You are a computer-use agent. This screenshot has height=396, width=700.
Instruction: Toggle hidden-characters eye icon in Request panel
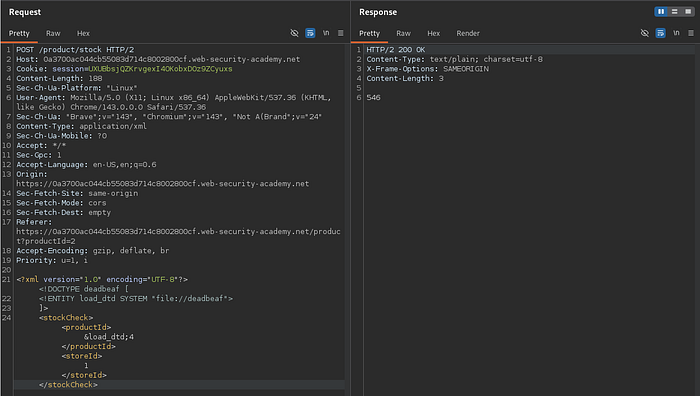294,33
